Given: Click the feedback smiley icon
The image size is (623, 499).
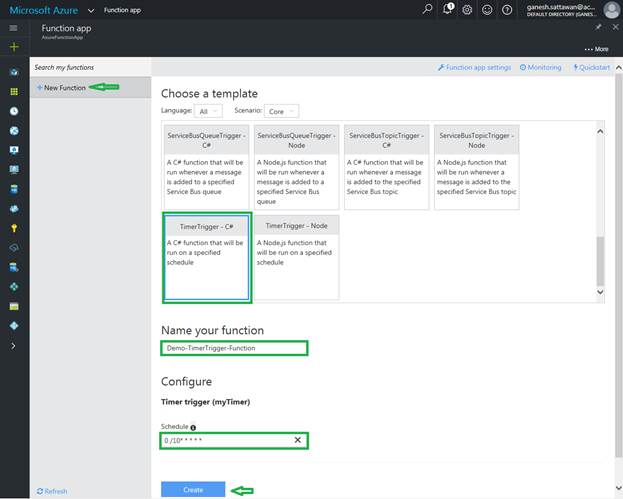Looking at the screenshot, I should tap(487, 10).
